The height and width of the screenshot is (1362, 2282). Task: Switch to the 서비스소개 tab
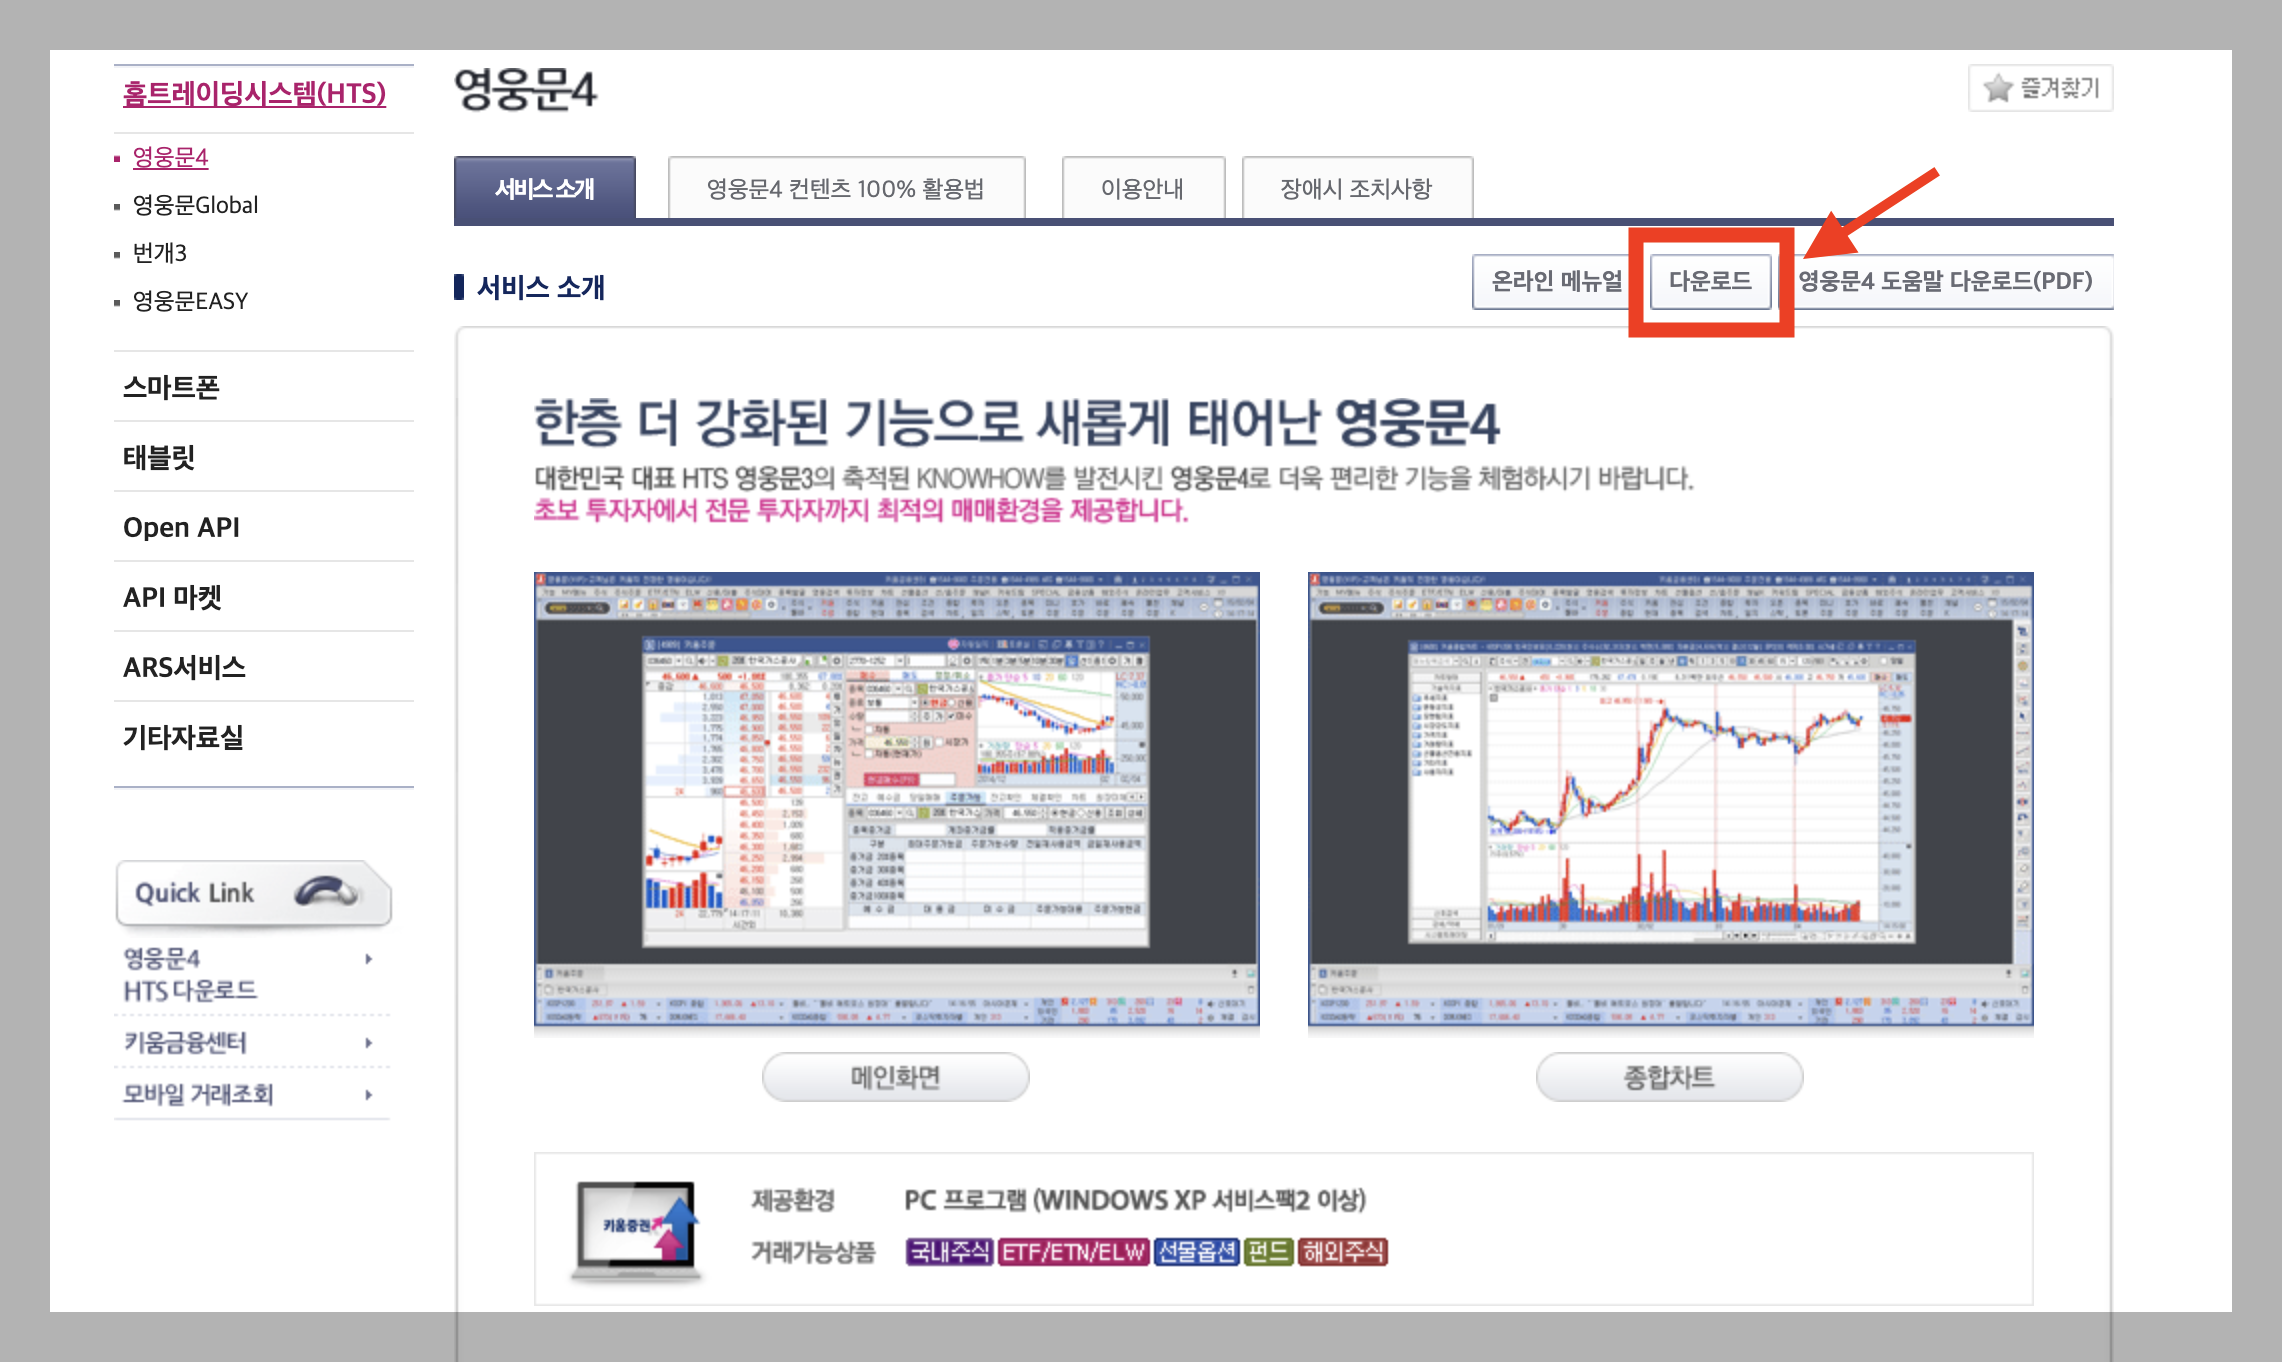coord(545,188)
